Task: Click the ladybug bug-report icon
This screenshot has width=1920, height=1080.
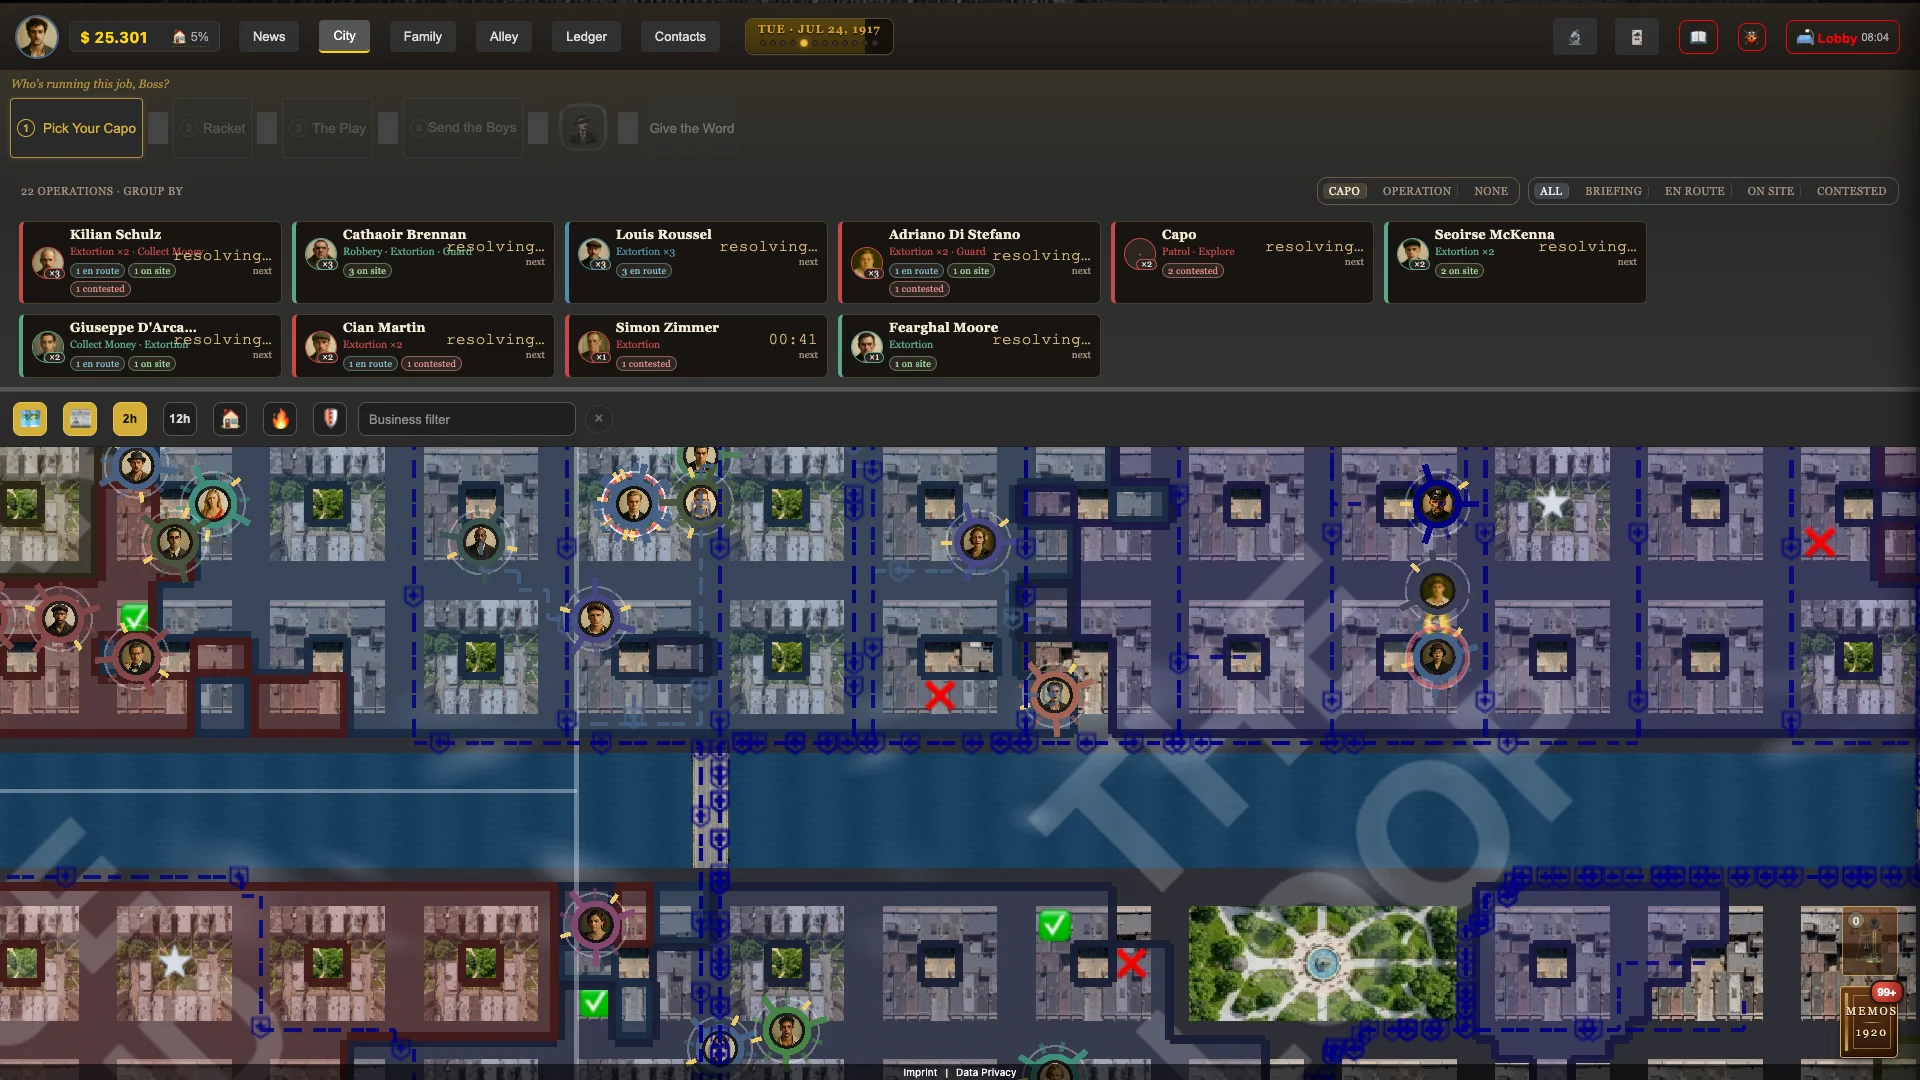Action: point(1751,37)
